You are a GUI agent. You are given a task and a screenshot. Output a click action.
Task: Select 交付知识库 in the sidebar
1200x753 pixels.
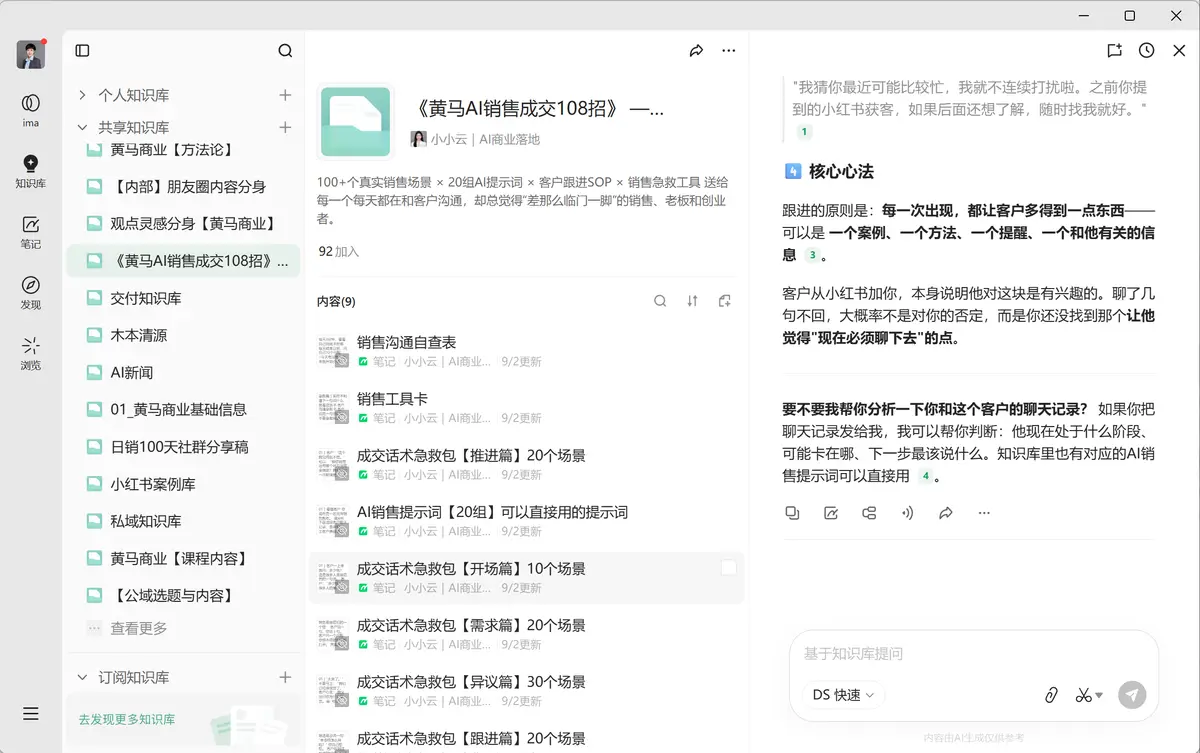pos(183,298)
